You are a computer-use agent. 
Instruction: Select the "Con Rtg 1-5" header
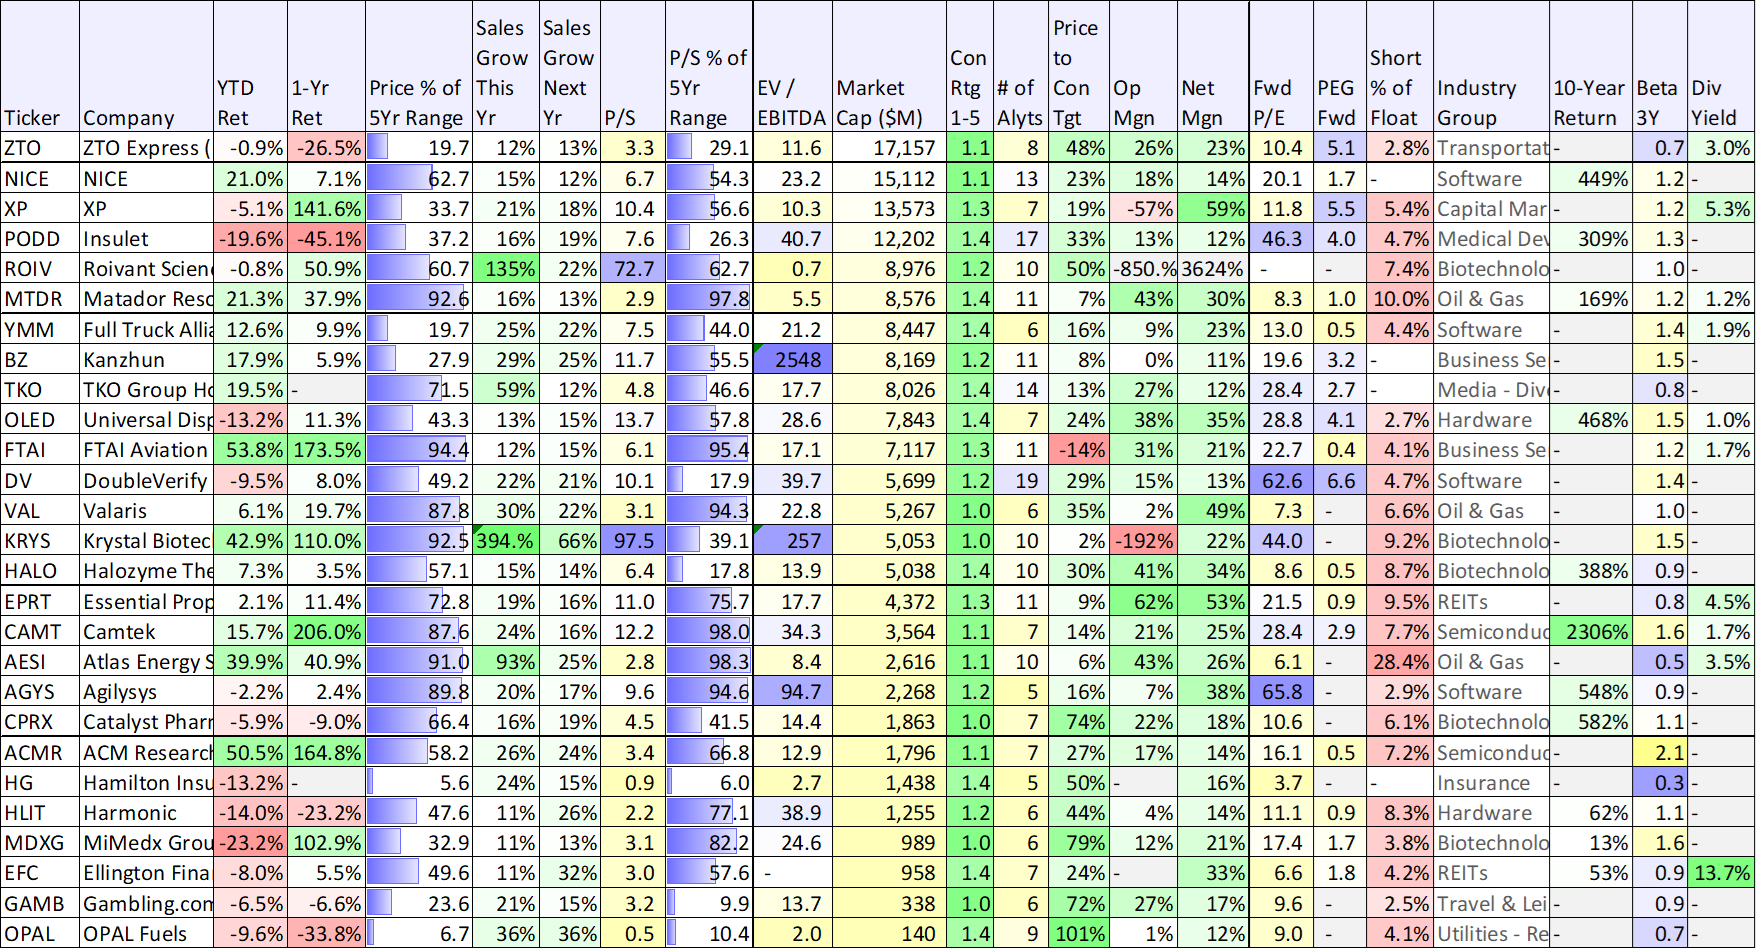pyautogui.click(x=970, y=67)
